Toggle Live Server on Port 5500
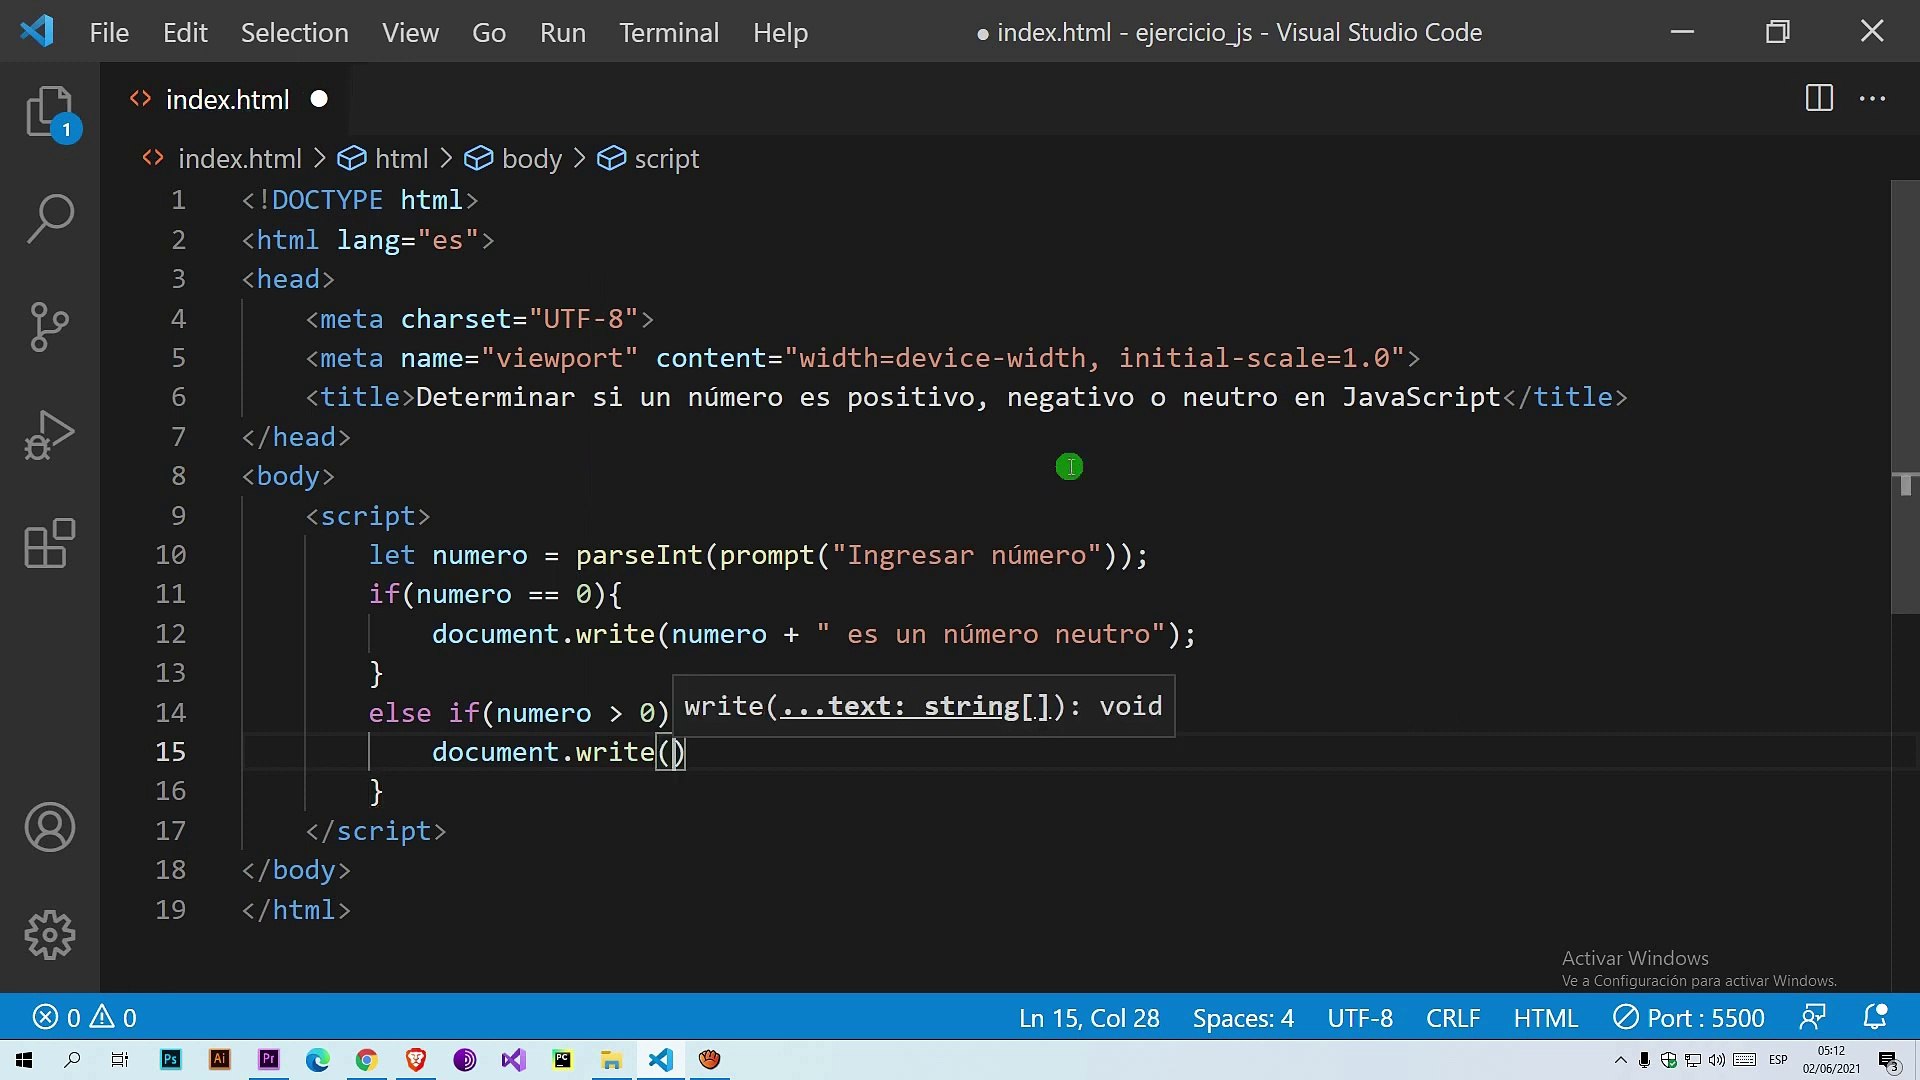Screen dimensions: 1920x1080 point(1689,1018)
